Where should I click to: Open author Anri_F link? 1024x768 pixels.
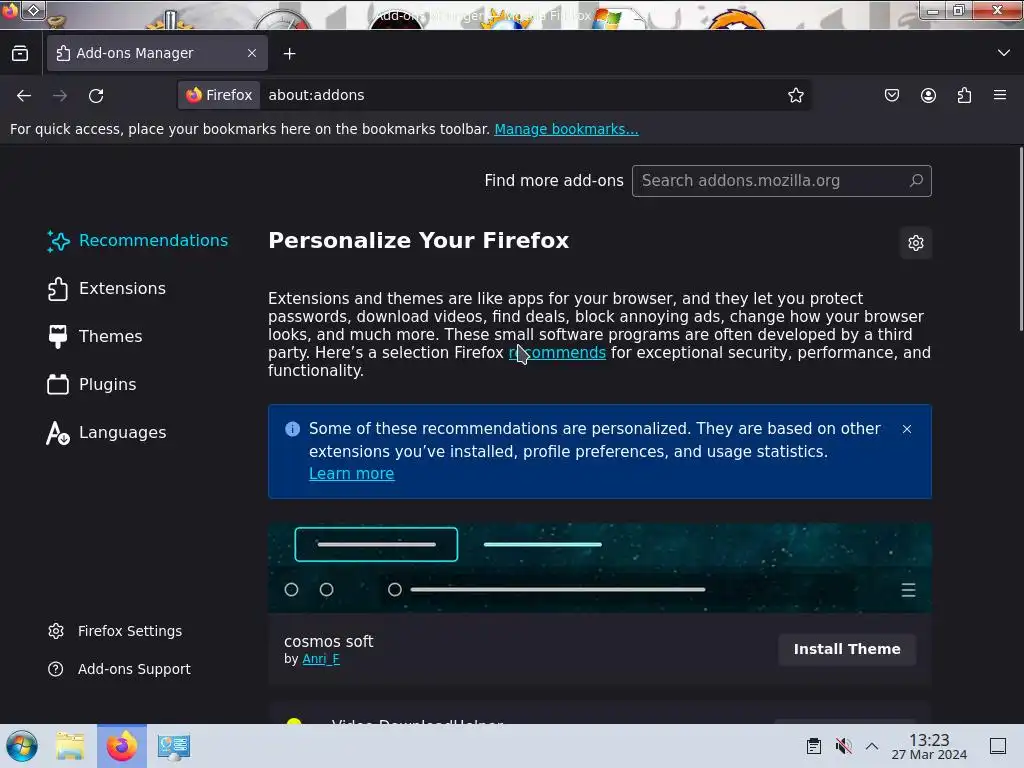click(321, 659)
